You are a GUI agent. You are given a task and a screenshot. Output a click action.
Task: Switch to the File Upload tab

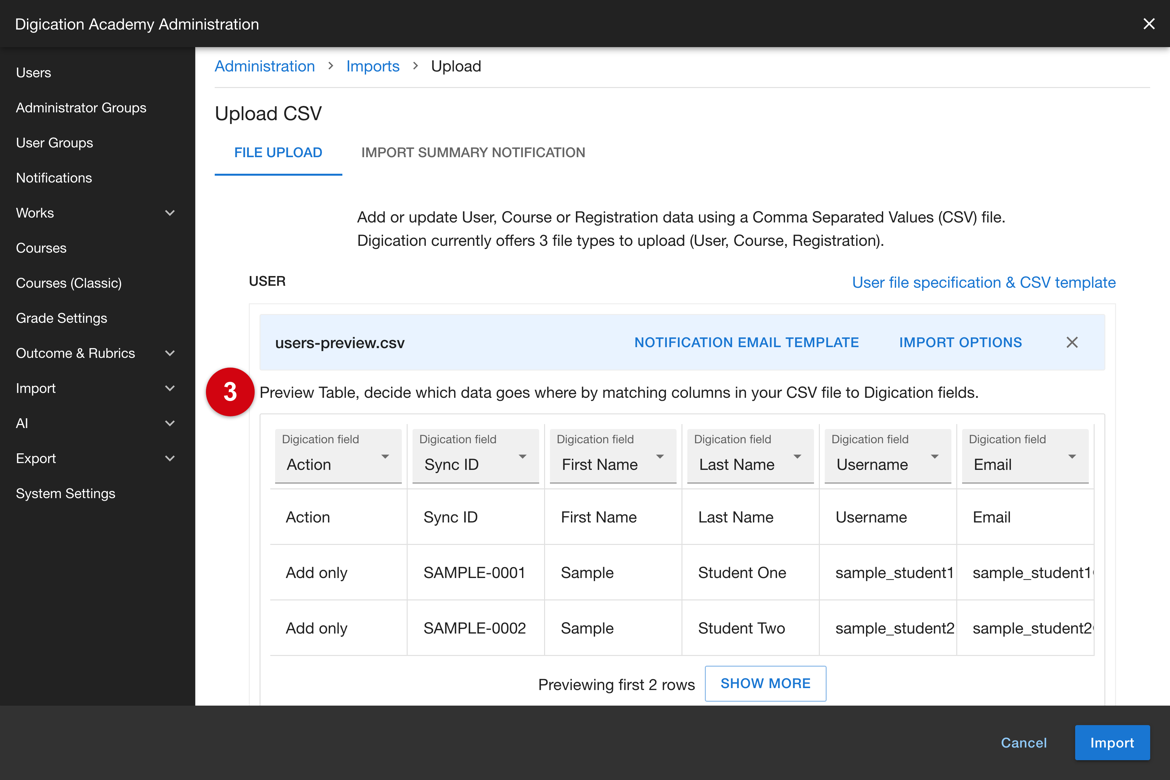pyautogui.click(x=278, y=153)
